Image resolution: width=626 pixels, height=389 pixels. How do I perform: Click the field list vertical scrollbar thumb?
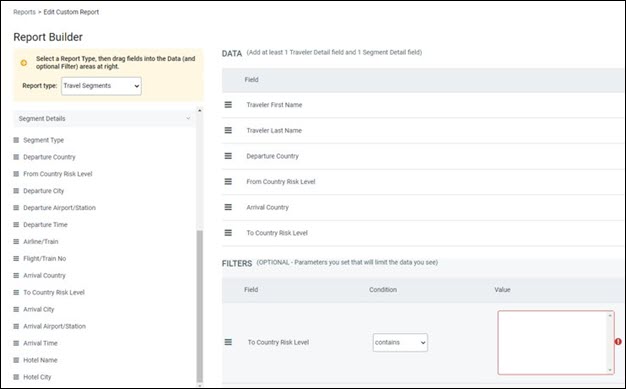pos(200,306)
